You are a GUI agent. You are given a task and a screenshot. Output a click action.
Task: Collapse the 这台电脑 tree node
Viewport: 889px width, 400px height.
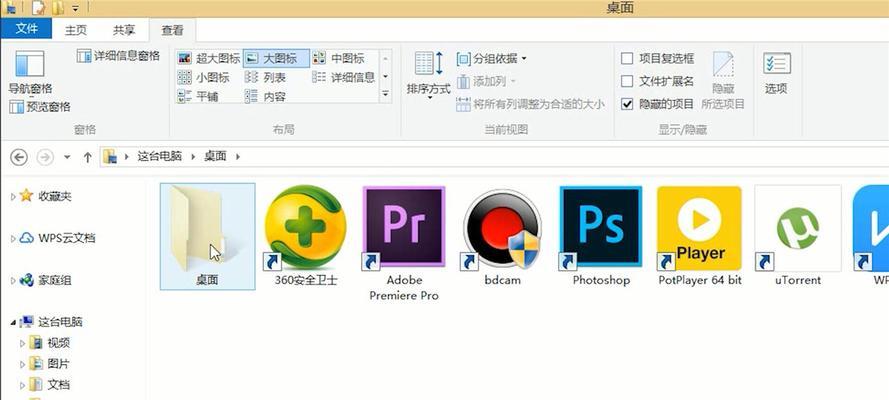(x=13, y=322)
